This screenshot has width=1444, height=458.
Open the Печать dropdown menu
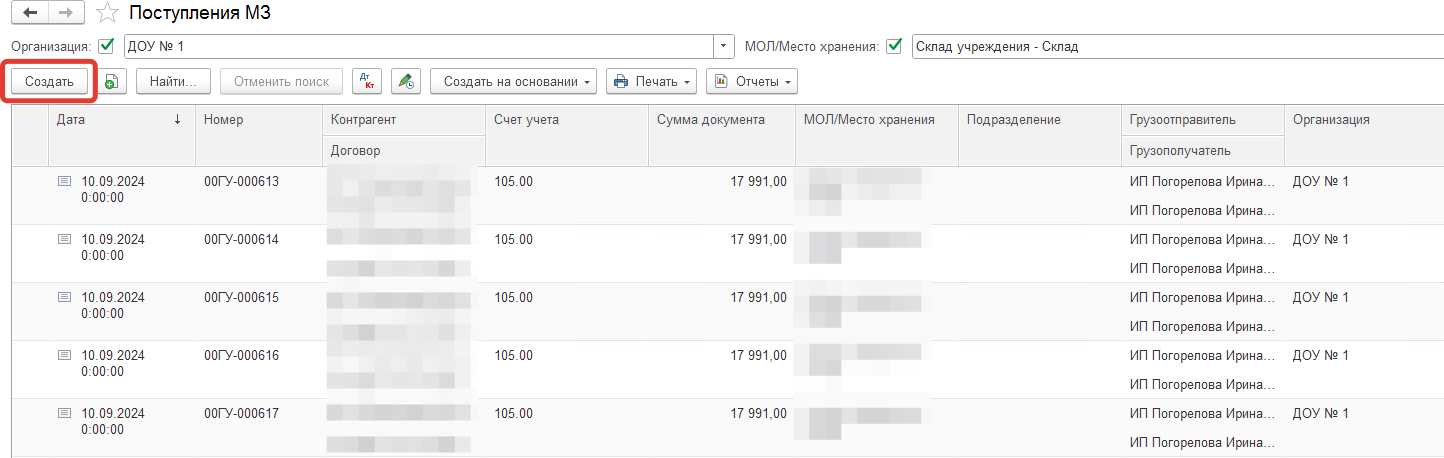click(x=651, y=82)
